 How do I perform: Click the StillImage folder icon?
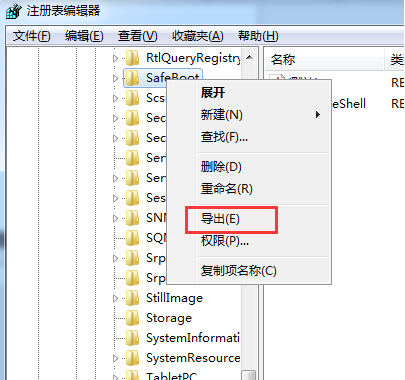pos(132,298)
